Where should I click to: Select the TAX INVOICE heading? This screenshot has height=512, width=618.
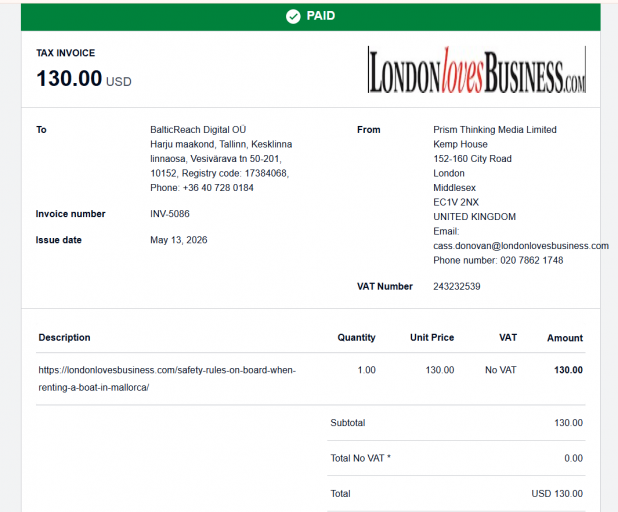[x=65, y=53]
